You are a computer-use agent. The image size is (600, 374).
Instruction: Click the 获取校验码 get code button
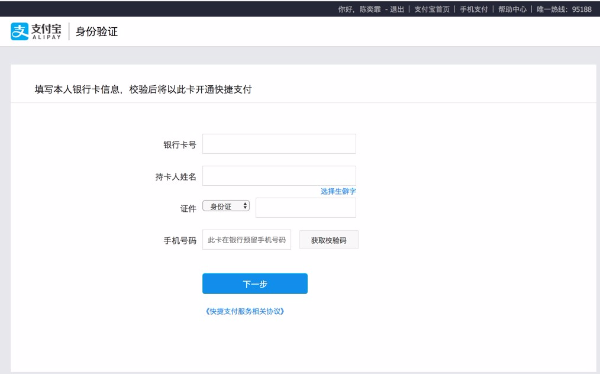pyautogui.click(x=329, y=240)
